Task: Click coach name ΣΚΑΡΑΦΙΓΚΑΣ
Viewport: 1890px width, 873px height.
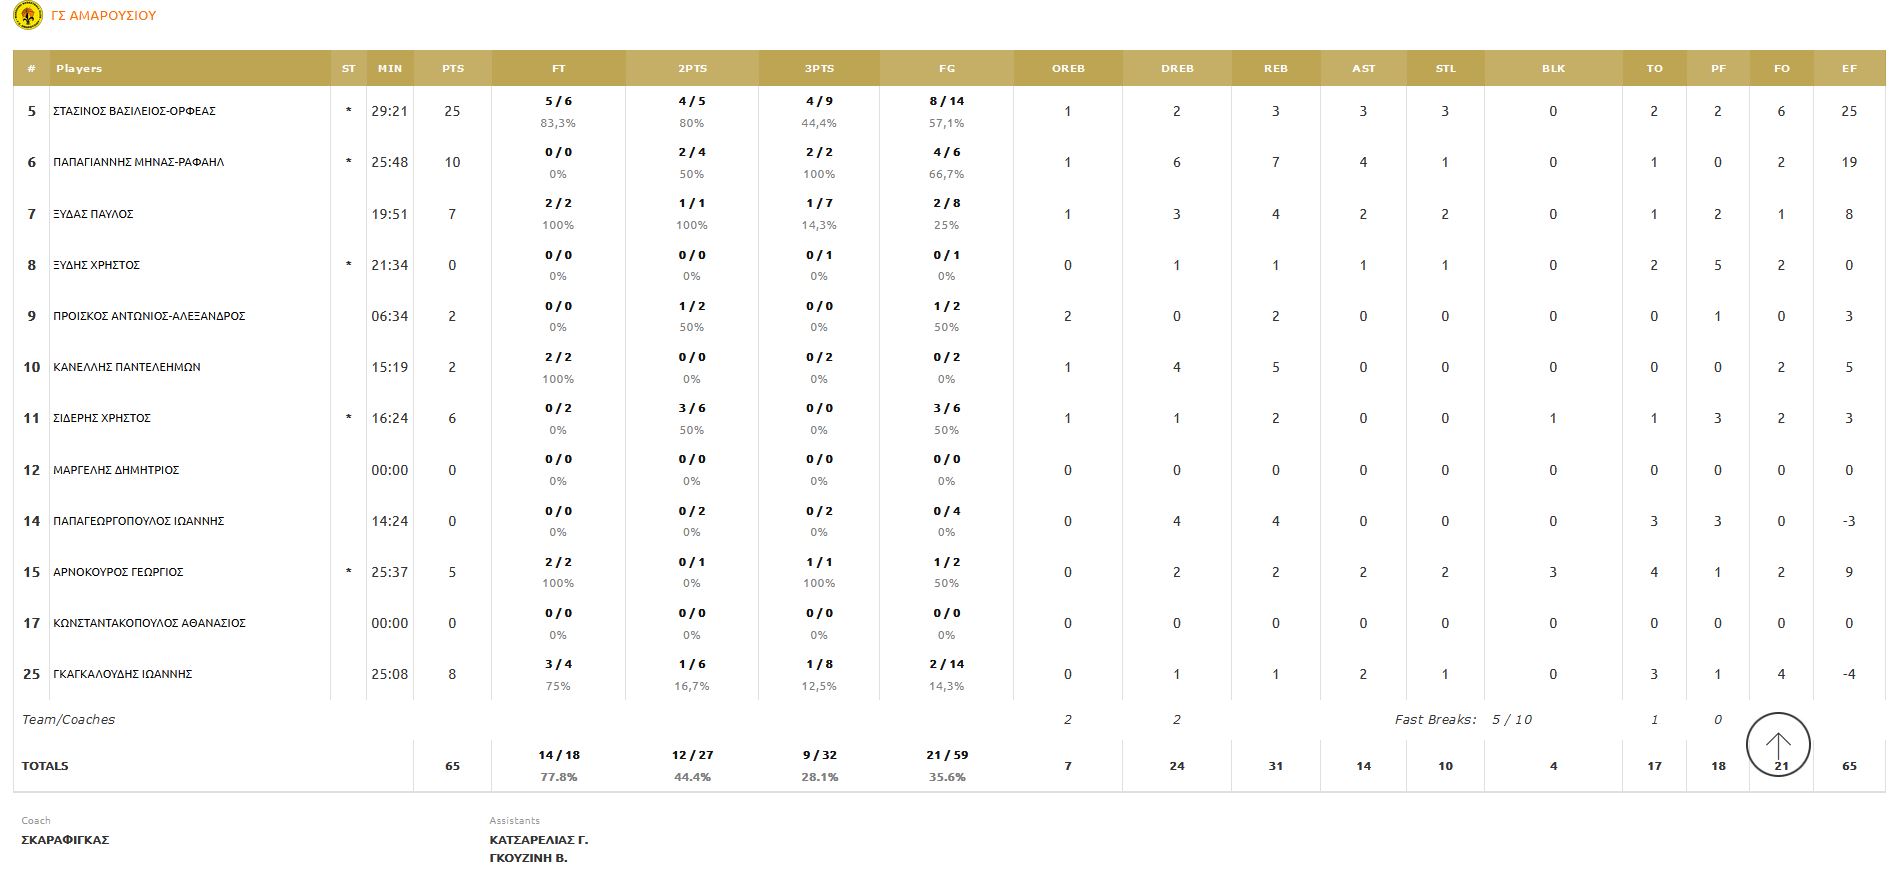Action: (65, 840)
